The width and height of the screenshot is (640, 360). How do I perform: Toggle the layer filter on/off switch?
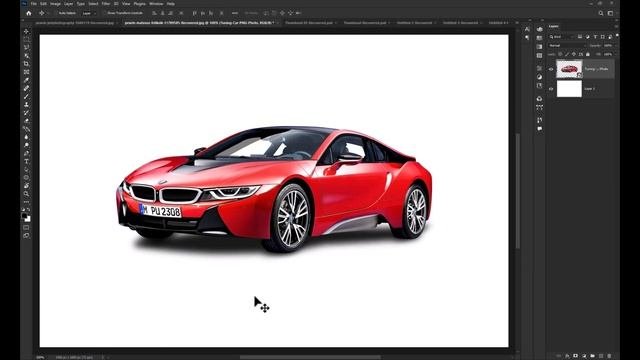[x=617, y=36]
